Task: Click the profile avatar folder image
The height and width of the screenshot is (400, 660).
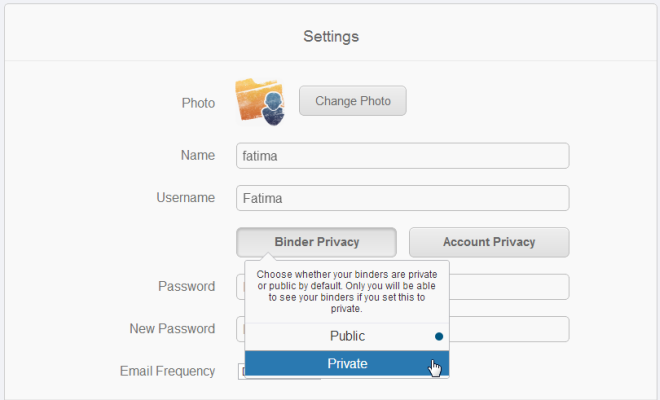Action: pyautogui.click(x=260, y=102)
